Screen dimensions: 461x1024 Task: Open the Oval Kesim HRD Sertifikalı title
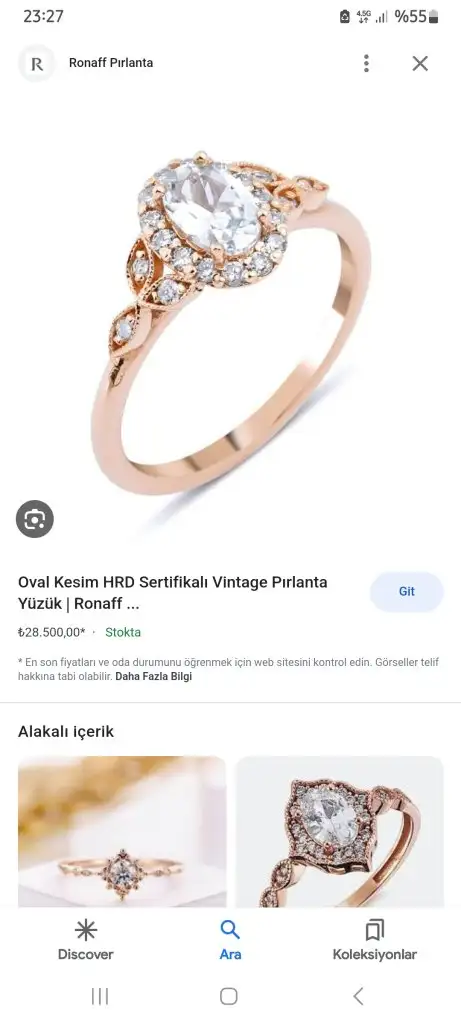pyautogui.click(x=172, y=592)
